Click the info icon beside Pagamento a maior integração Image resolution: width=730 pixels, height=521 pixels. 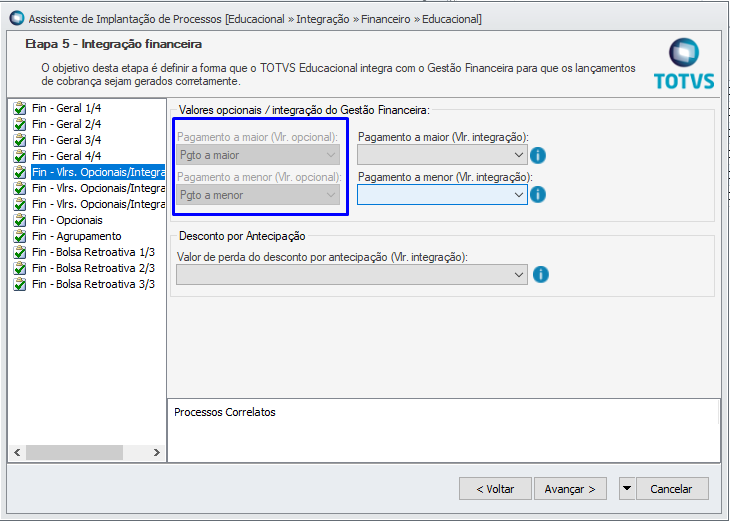538,156
